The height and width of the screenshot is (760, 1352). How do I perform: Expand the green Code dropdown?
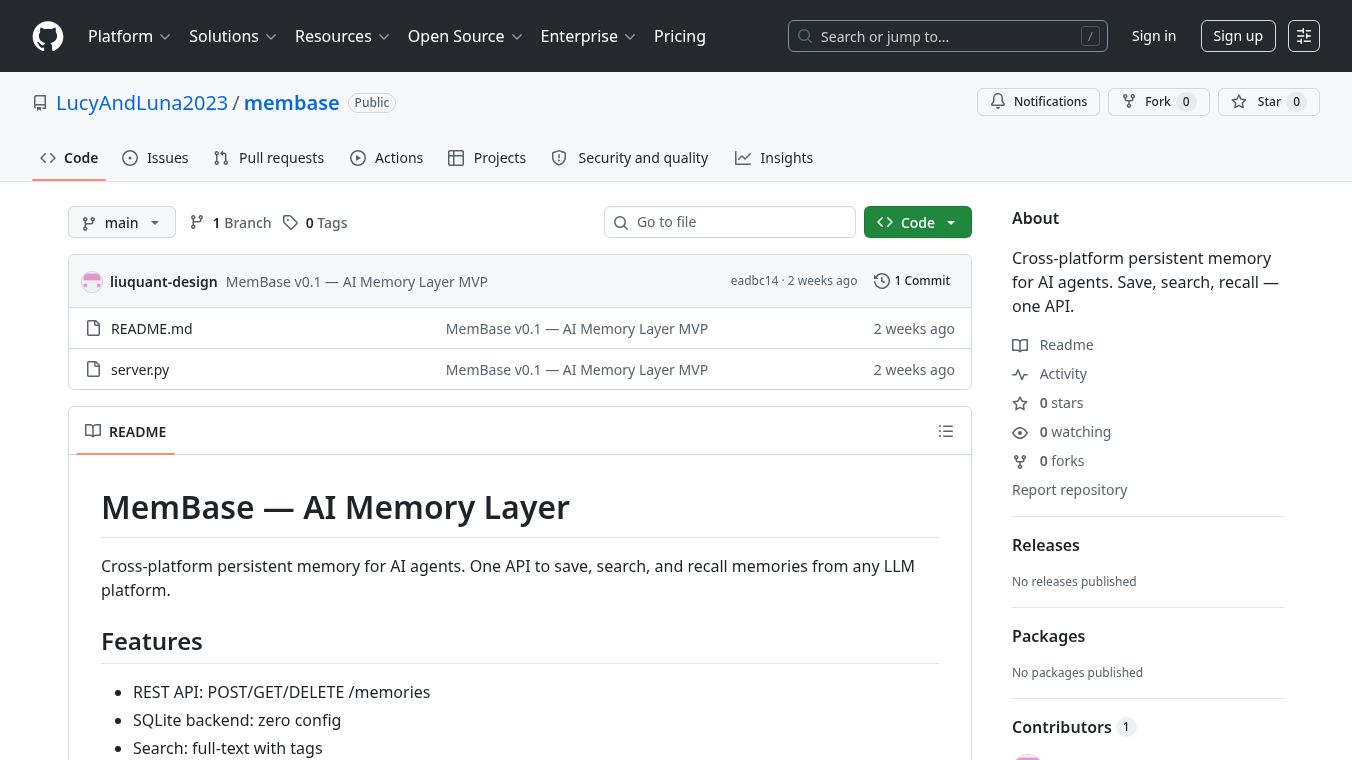coord(918,222)
